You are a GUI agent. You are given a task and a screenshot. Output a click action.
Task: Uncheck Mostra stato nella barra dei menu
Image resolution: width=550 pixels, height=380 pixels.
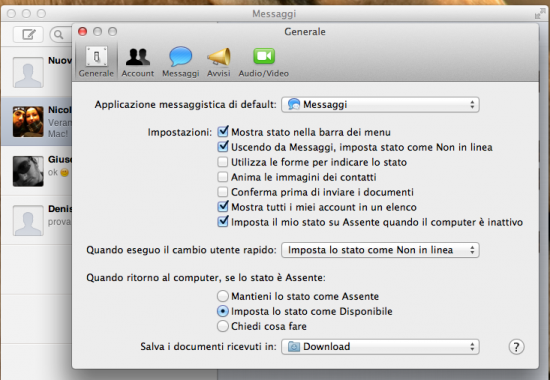[x=223, y=132]
